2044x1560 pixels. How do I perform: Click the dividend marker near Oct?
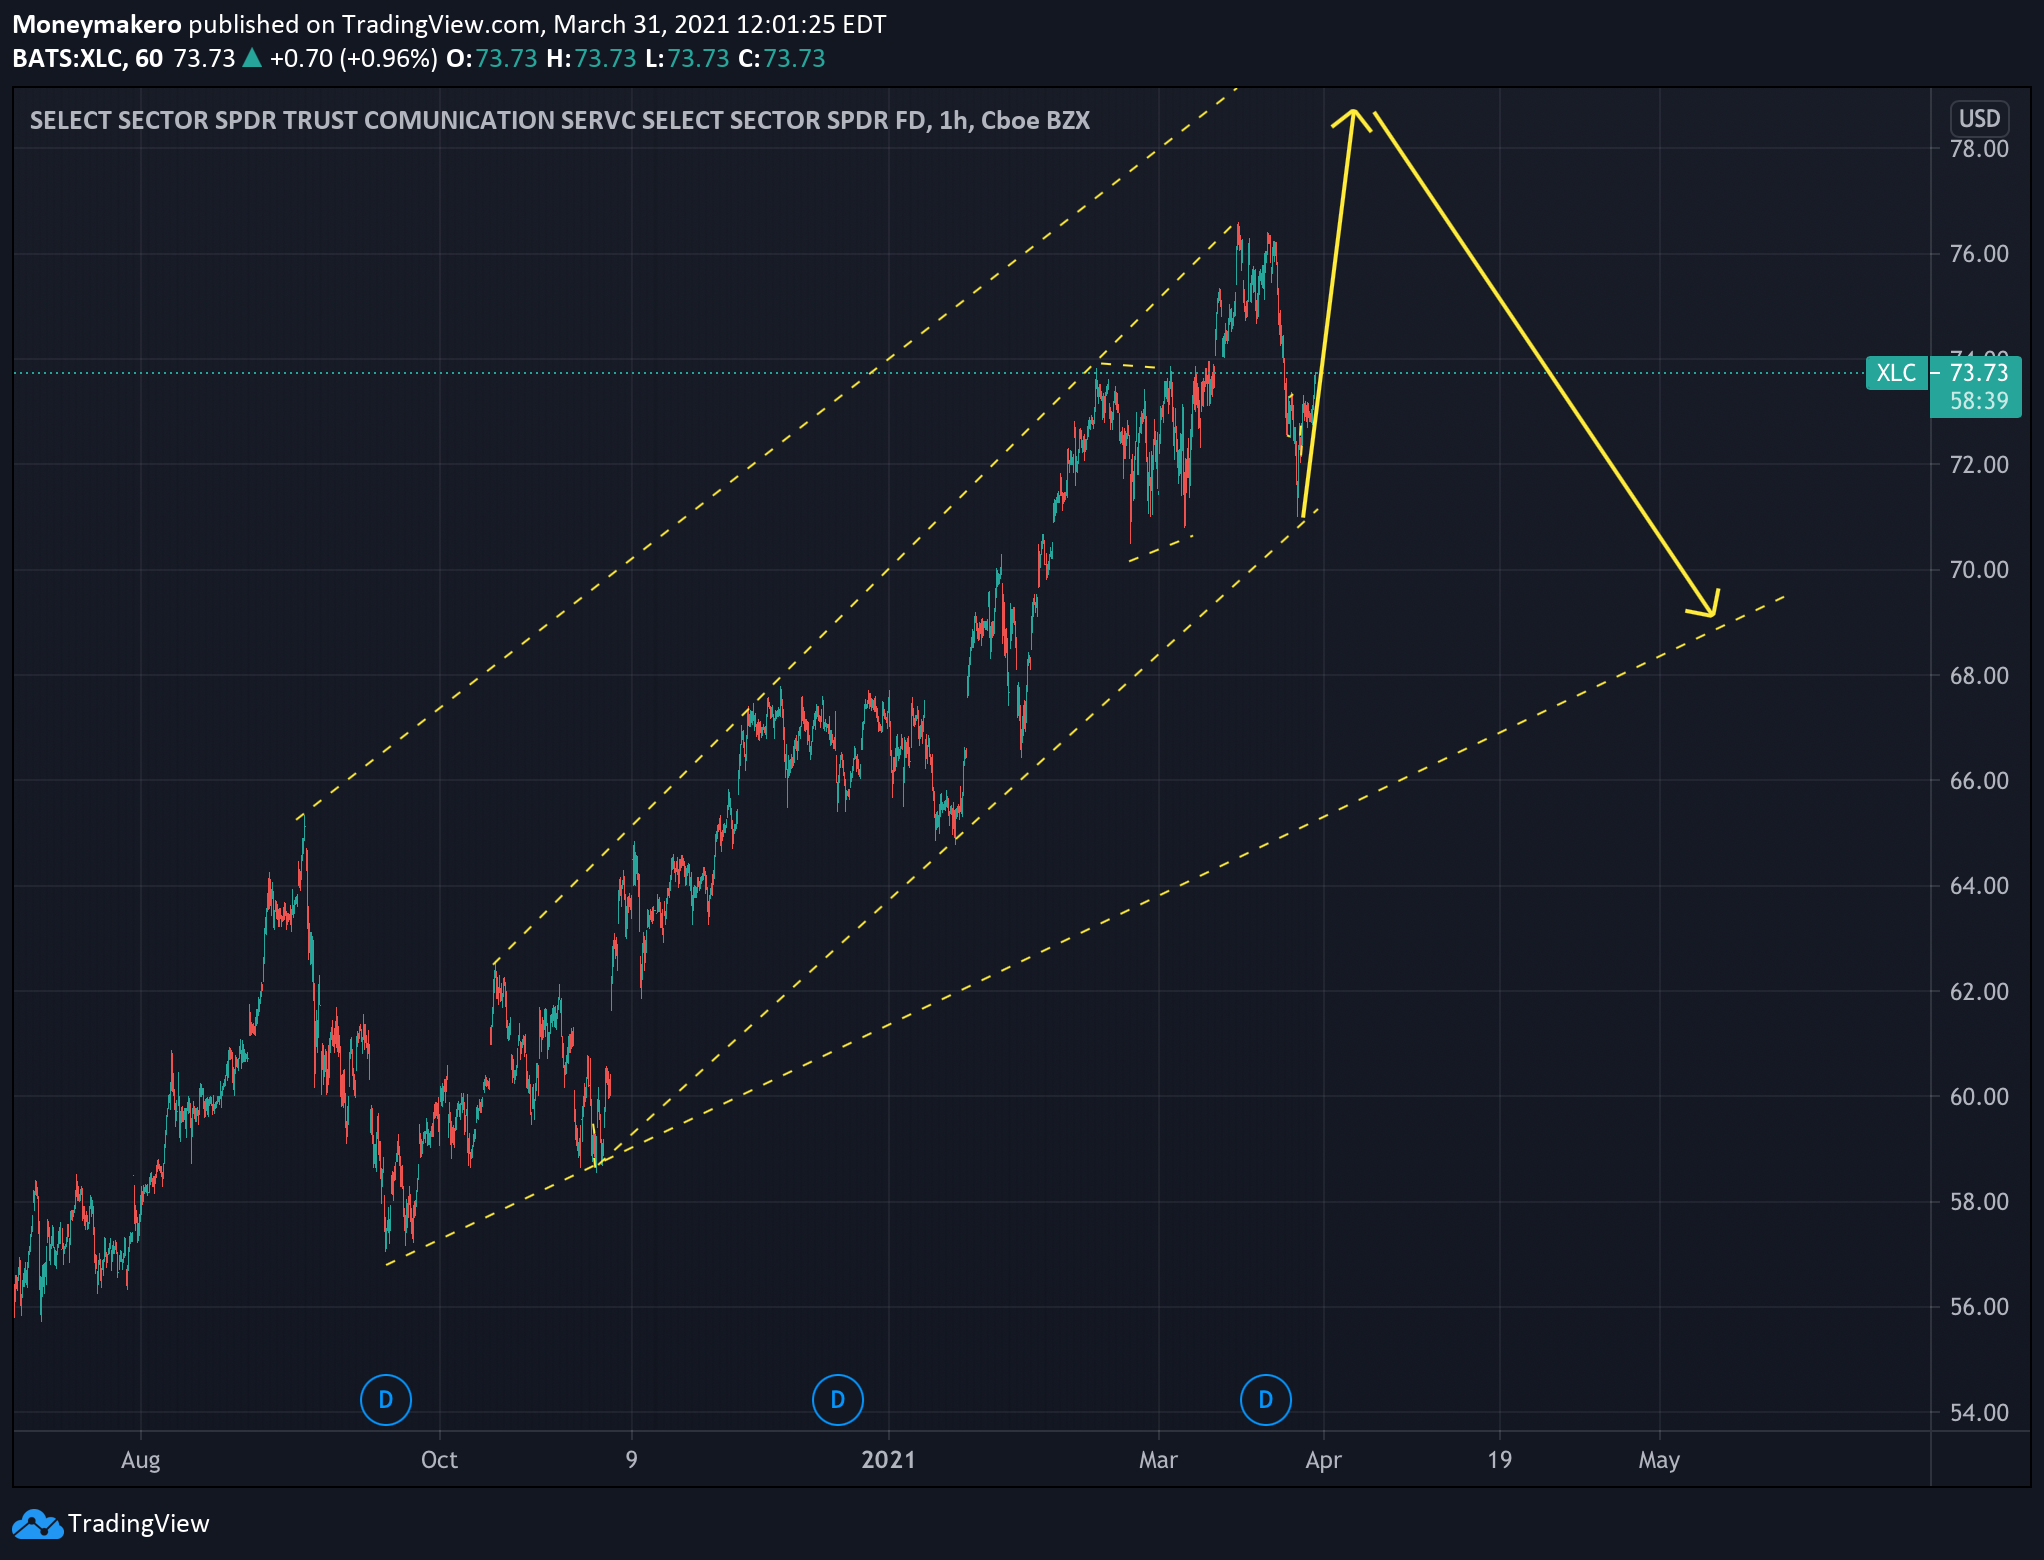click(386, 1400)
